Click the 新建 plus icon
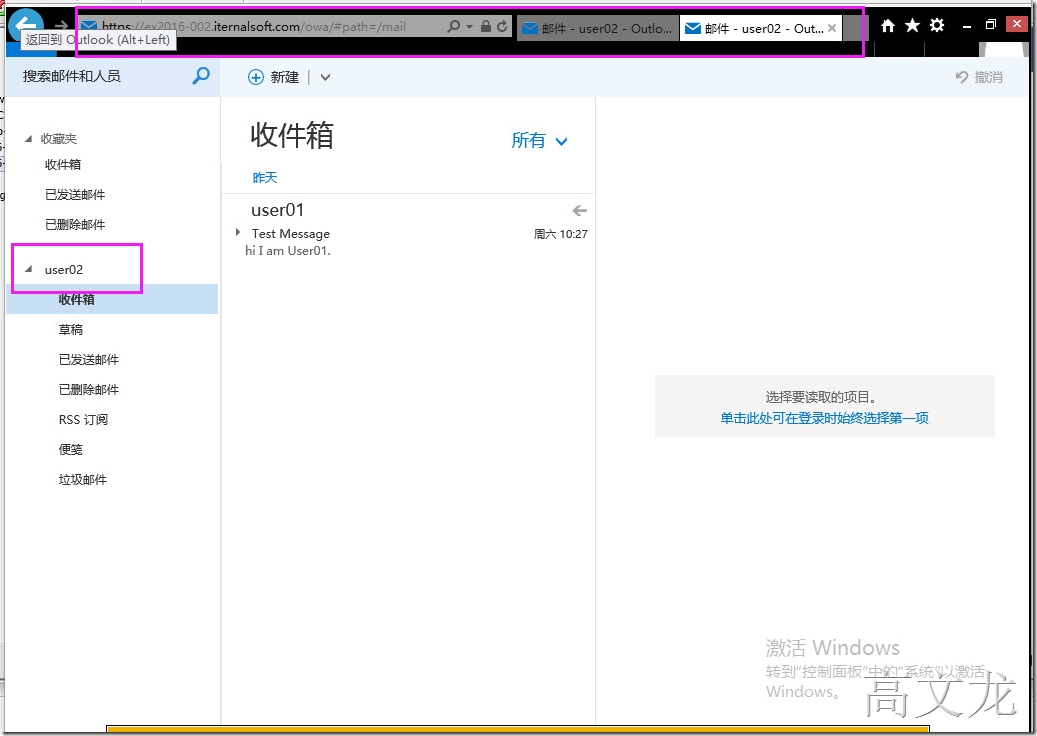Viewport: 1037px width, 736px height. pos(255,77)
